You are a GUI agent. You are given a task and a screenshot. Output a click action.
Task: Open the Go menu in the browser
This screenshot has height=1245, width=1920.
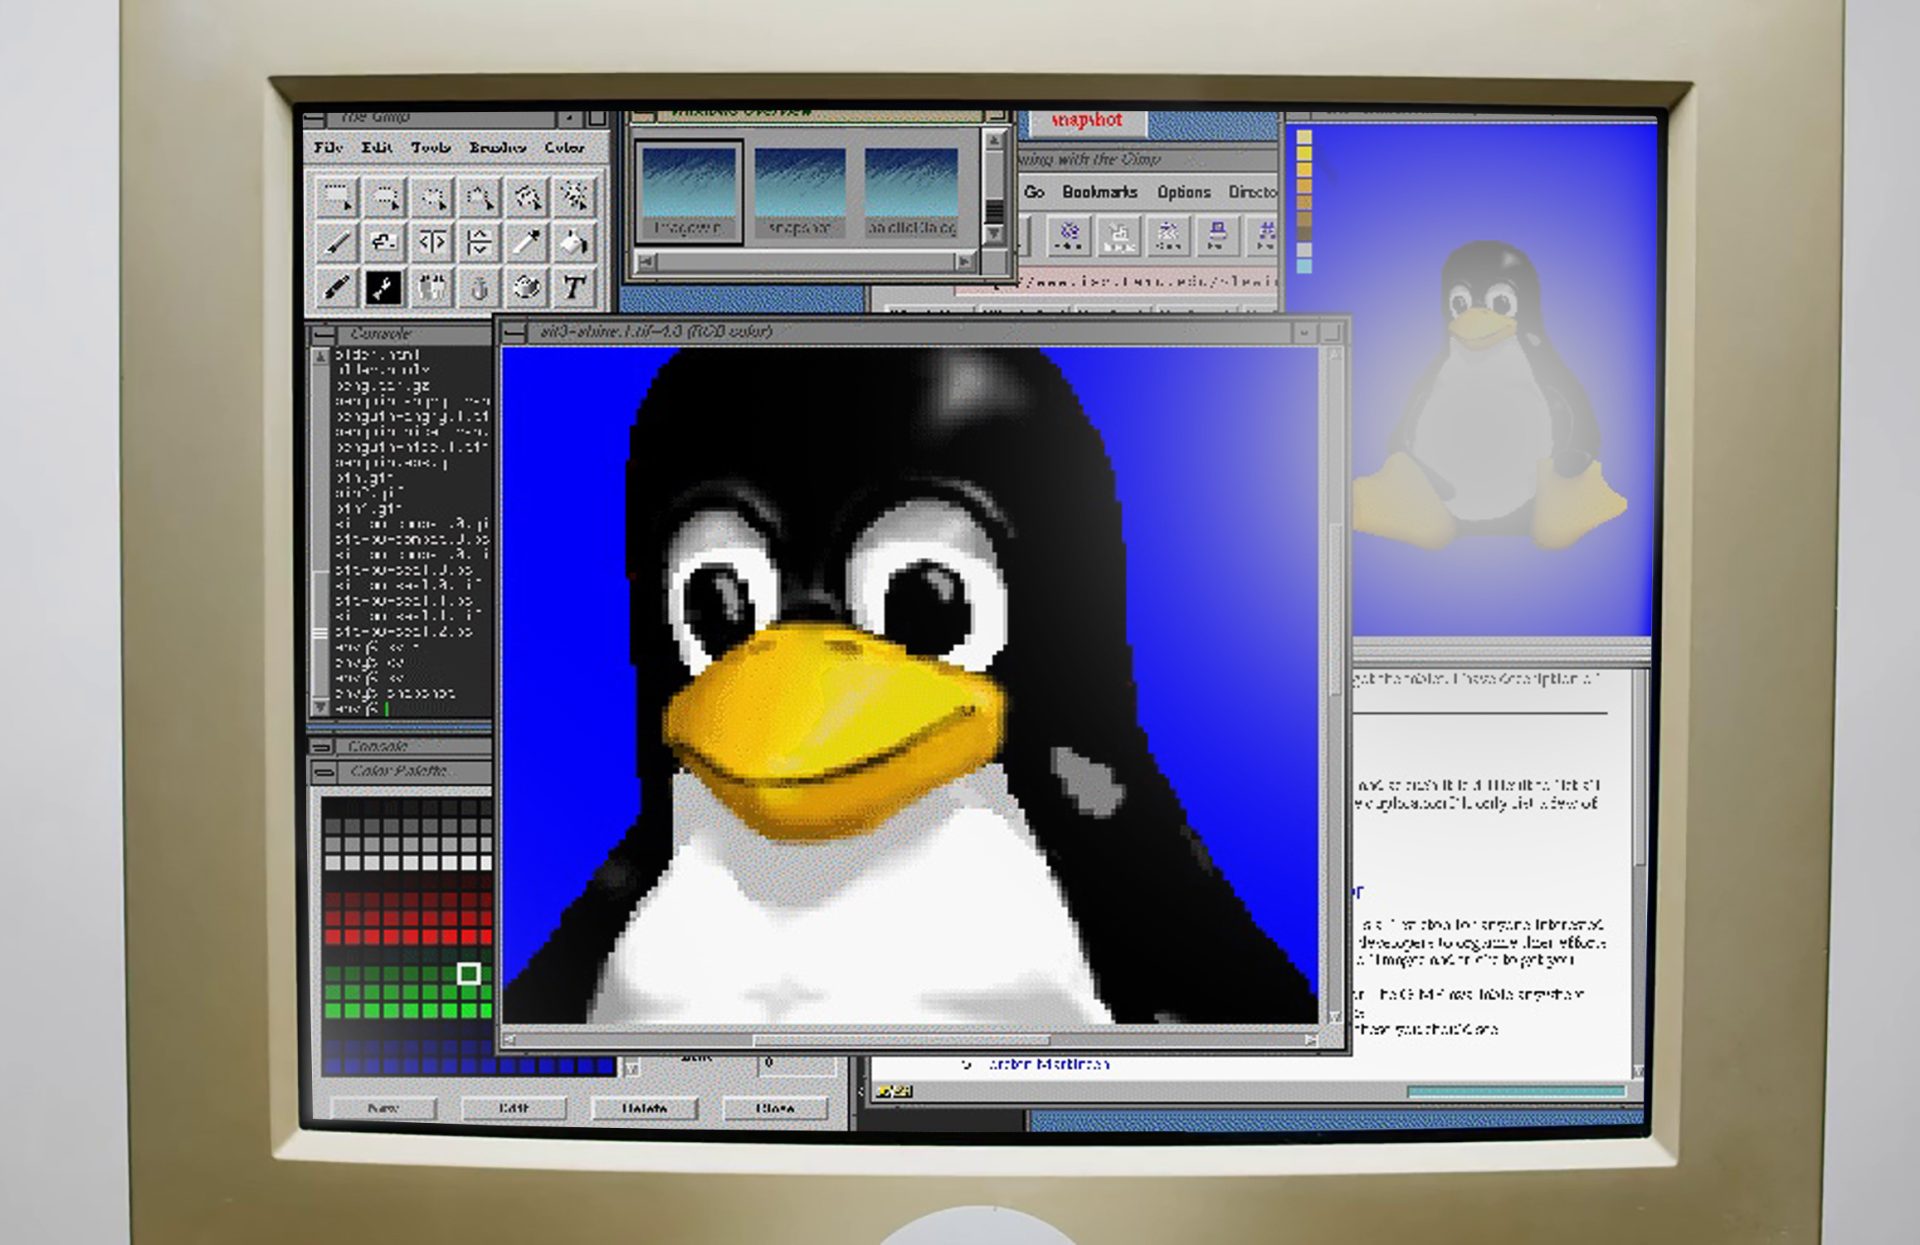1034,191
